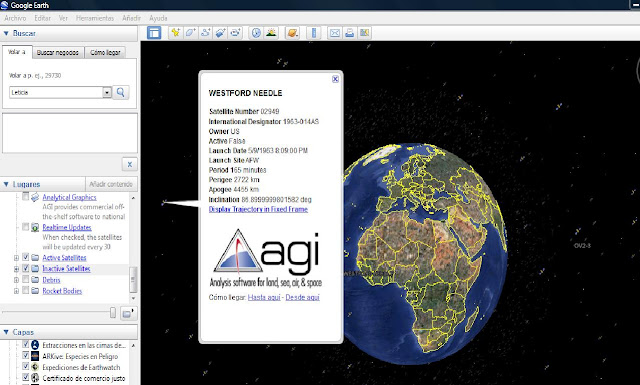Click the ARKive layer icon
640x385 pixels.
tap(35, 356)
